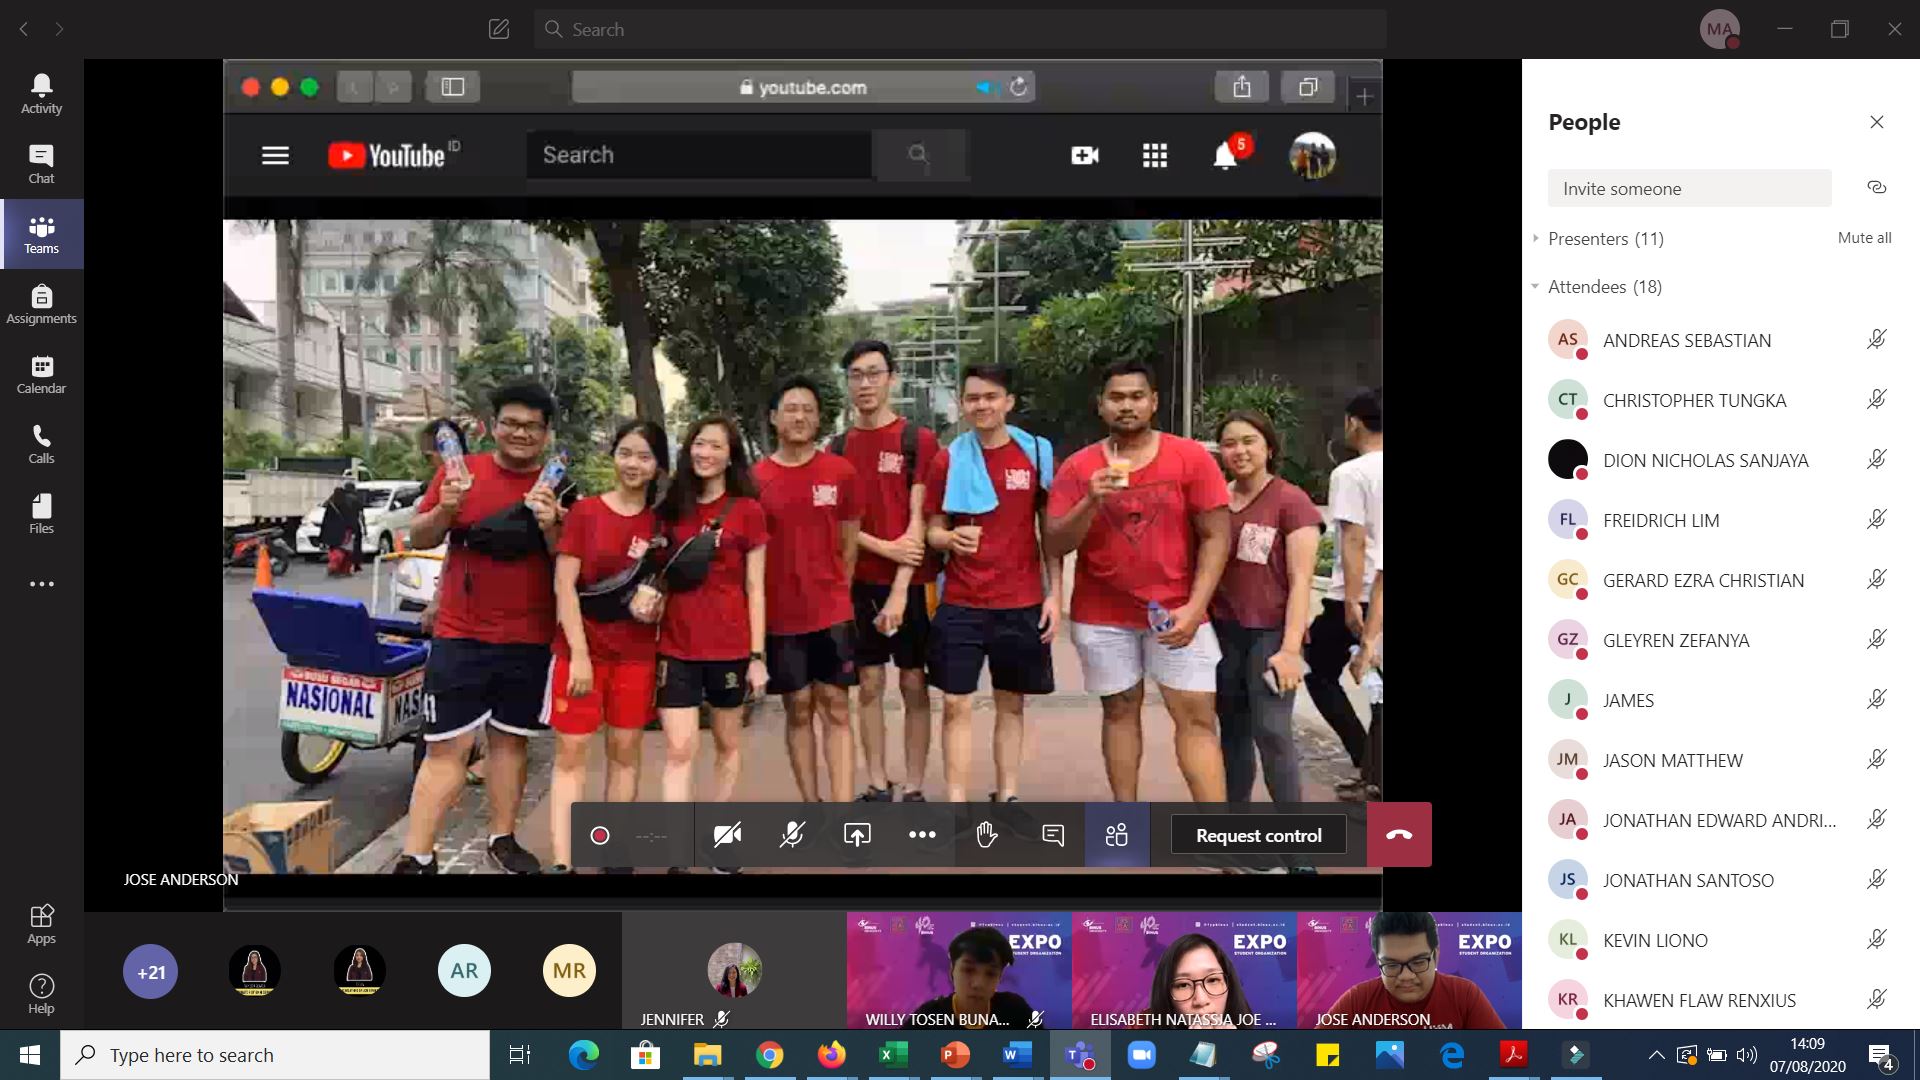Open the Calendar view
The height and width of the screenshot is (1080, 1920).
tap(41, 374)
